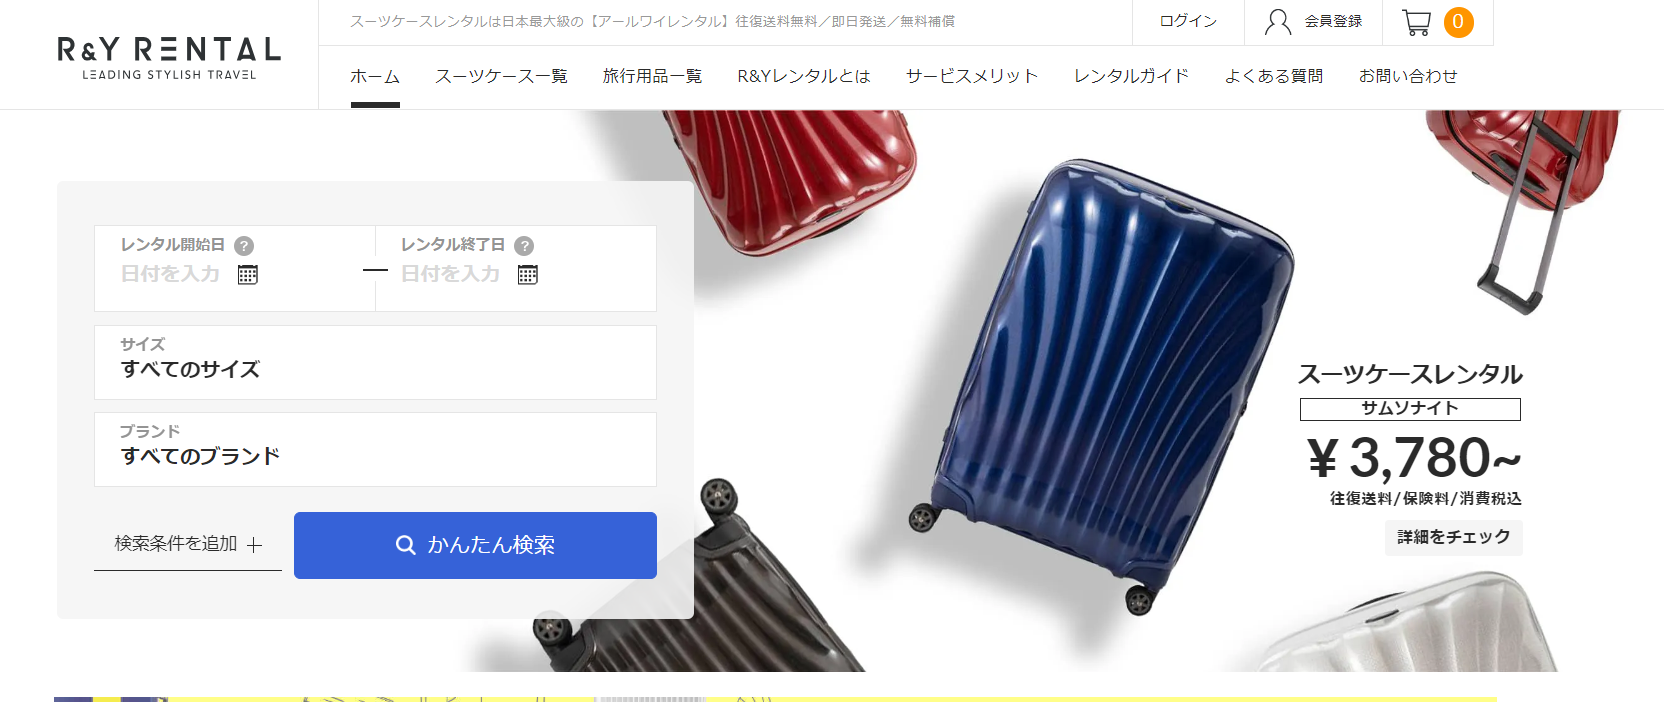This screenshot has width=1664, height=702.
Task: Click help icon beside レンタル開始日
Action: (x=244, y=245)
